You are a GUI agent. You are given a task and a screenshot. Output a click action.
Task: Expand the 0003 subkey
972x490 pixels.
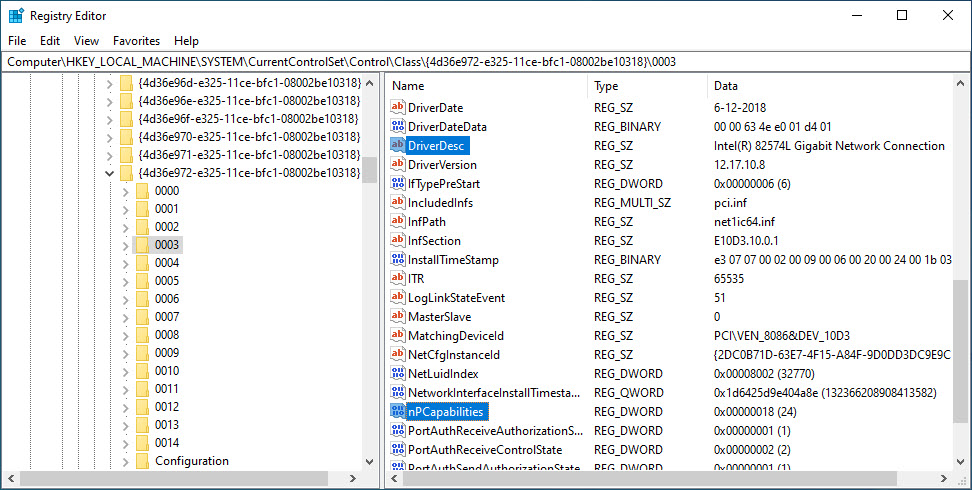click(125, 245)
